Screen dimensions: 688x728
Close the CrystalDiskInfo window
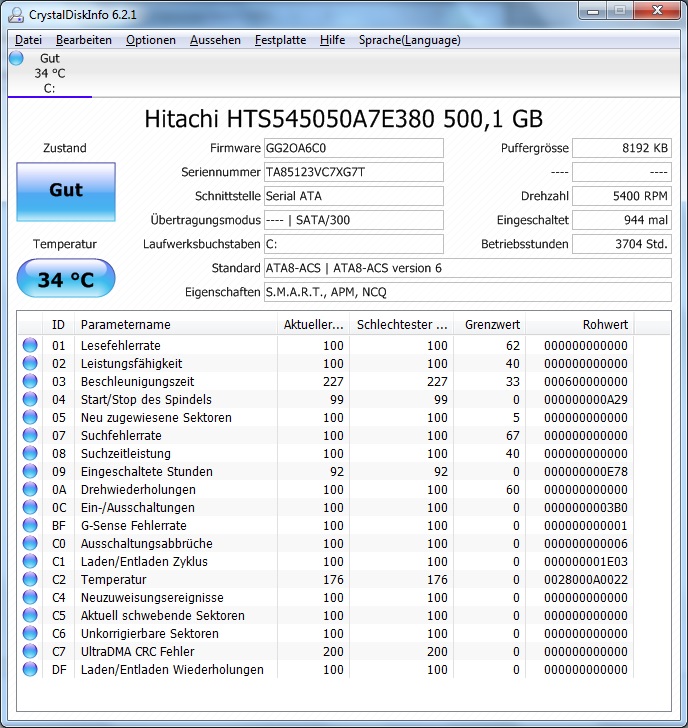[x=657, y=11]
